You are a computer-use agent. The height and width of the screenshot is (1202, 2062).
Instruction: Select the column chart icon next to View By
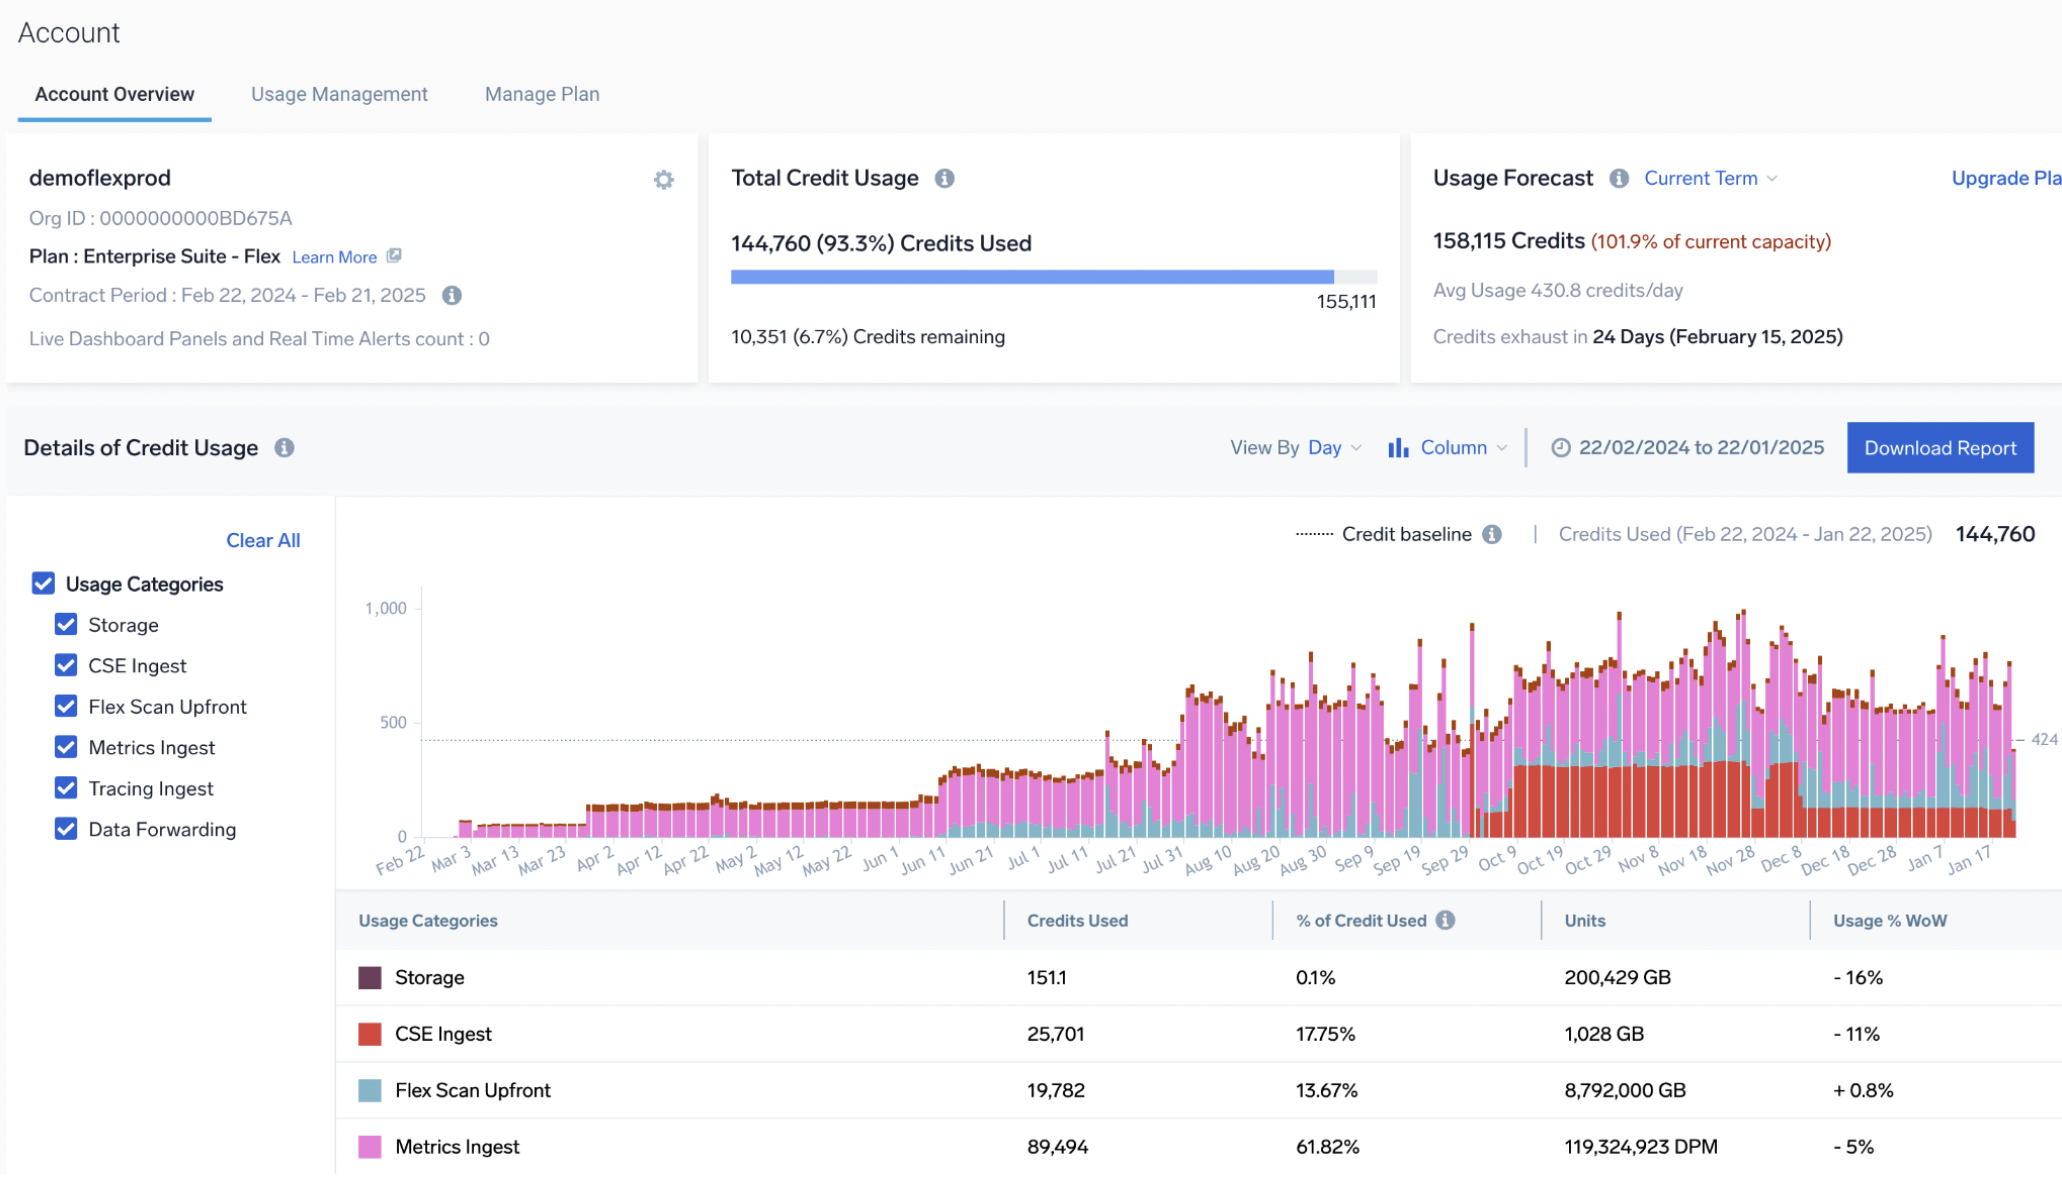click(x=1397, y=447)
